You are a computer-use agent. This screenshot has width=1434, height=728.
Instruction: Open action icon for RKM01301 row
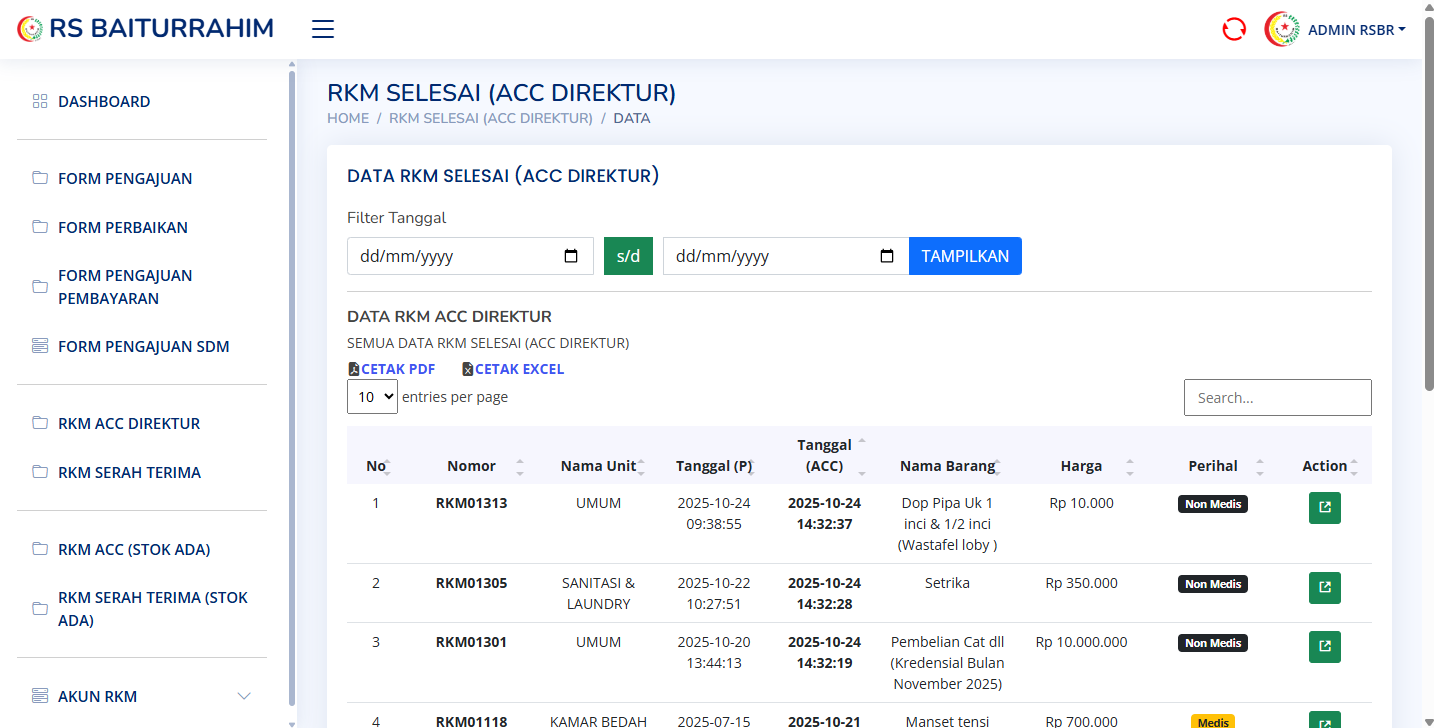click(1324, 647)
